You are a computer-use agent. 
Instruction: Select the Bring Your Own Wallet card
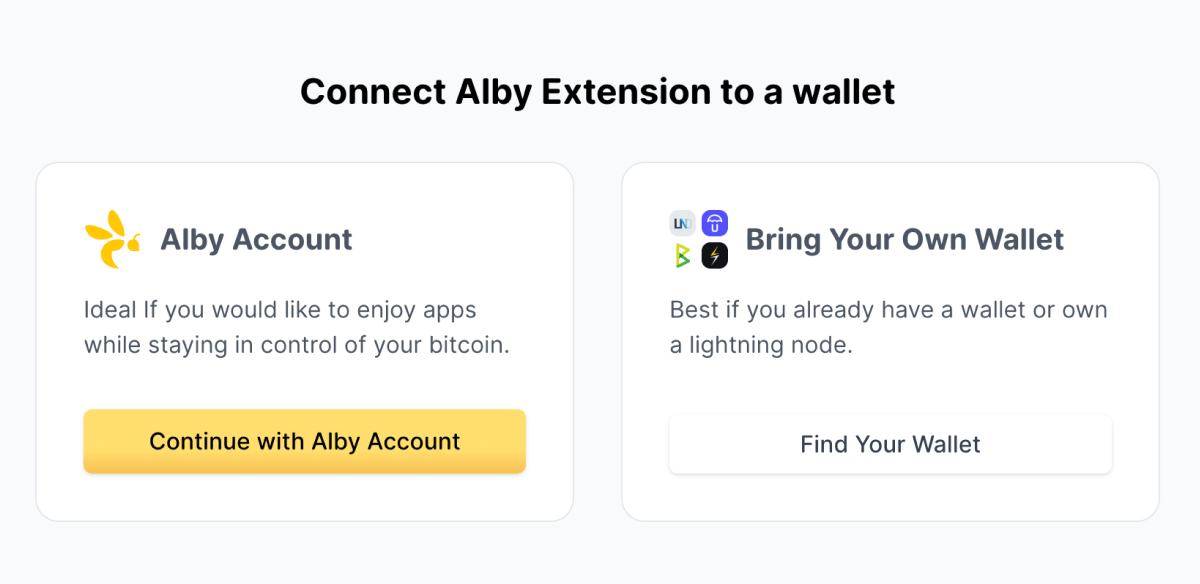pyautogui.click(x=890, y=340)
